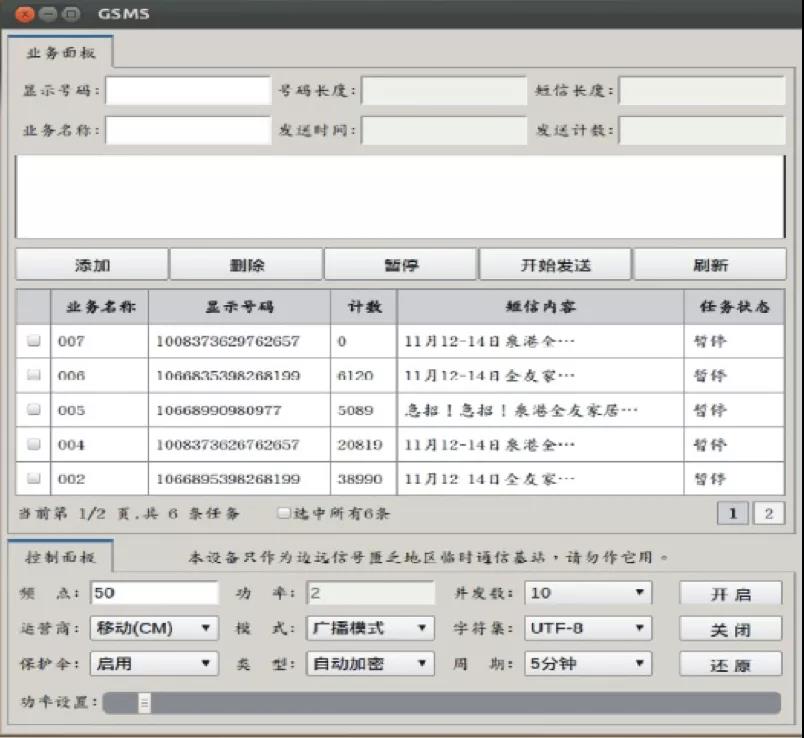Expand the 运营商 dropdown set to 移动(CM)
This screenshot has height=738, width=804.
click(154, 628)
